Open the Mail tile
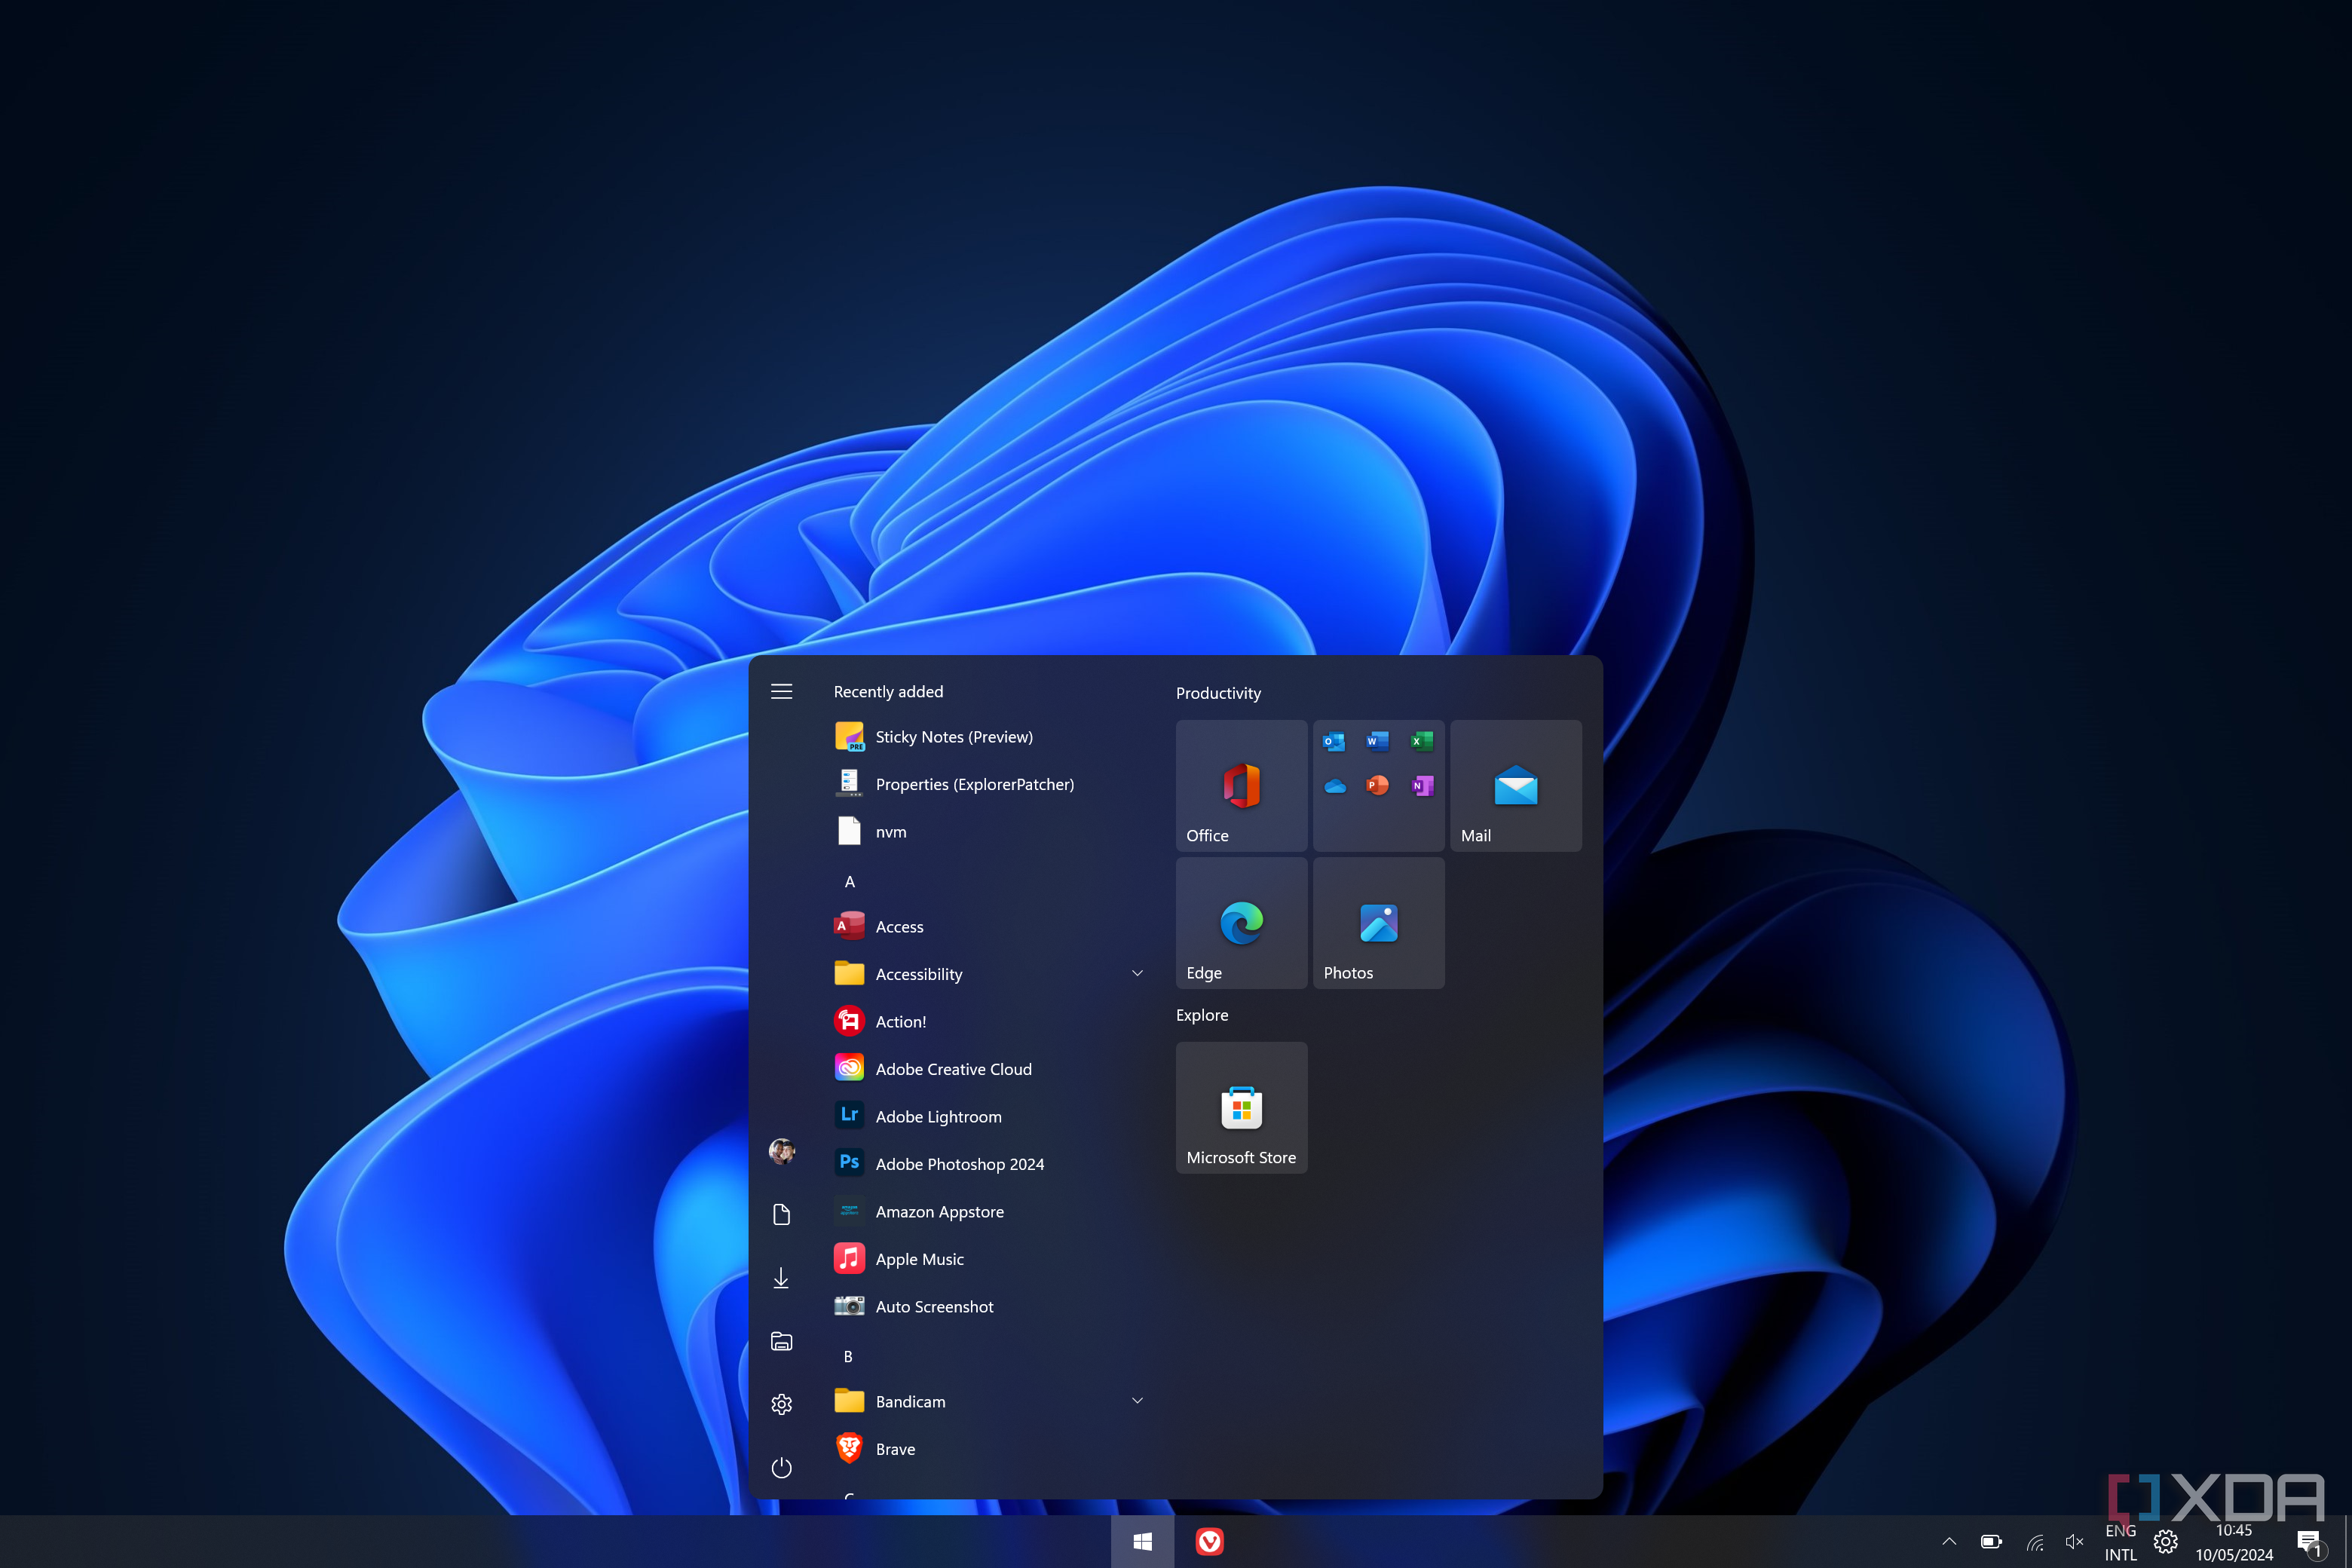This screenshot has height=1568, width=2352. pos(1516,786)
